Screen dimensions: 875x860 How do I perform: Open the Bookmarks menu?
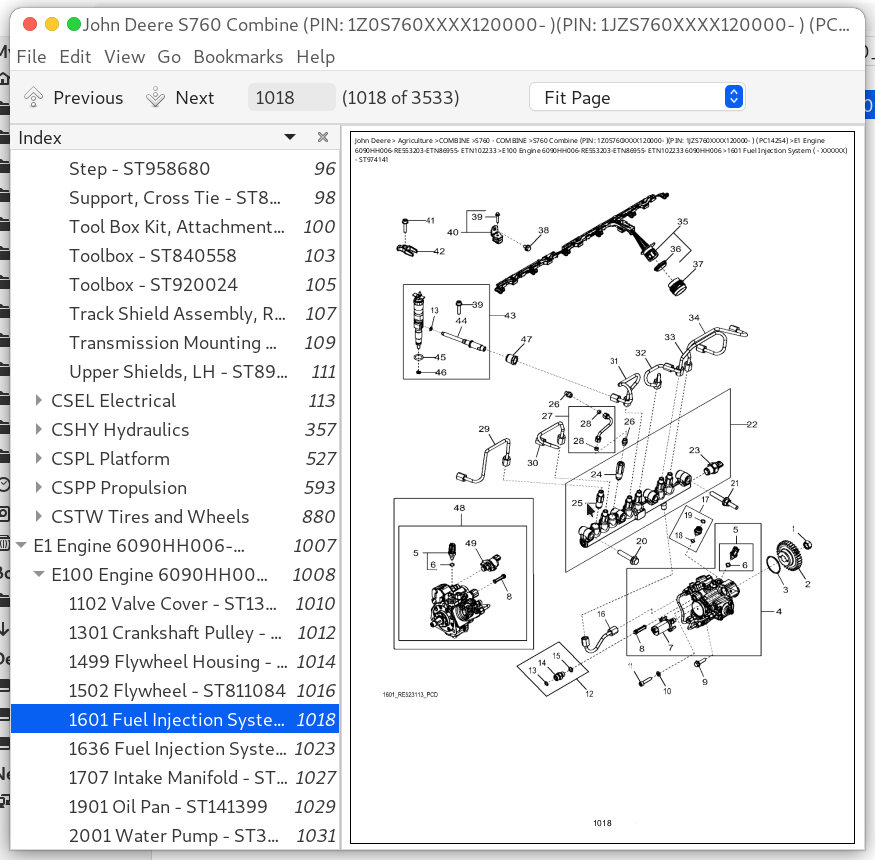click(x=238, y=56)
